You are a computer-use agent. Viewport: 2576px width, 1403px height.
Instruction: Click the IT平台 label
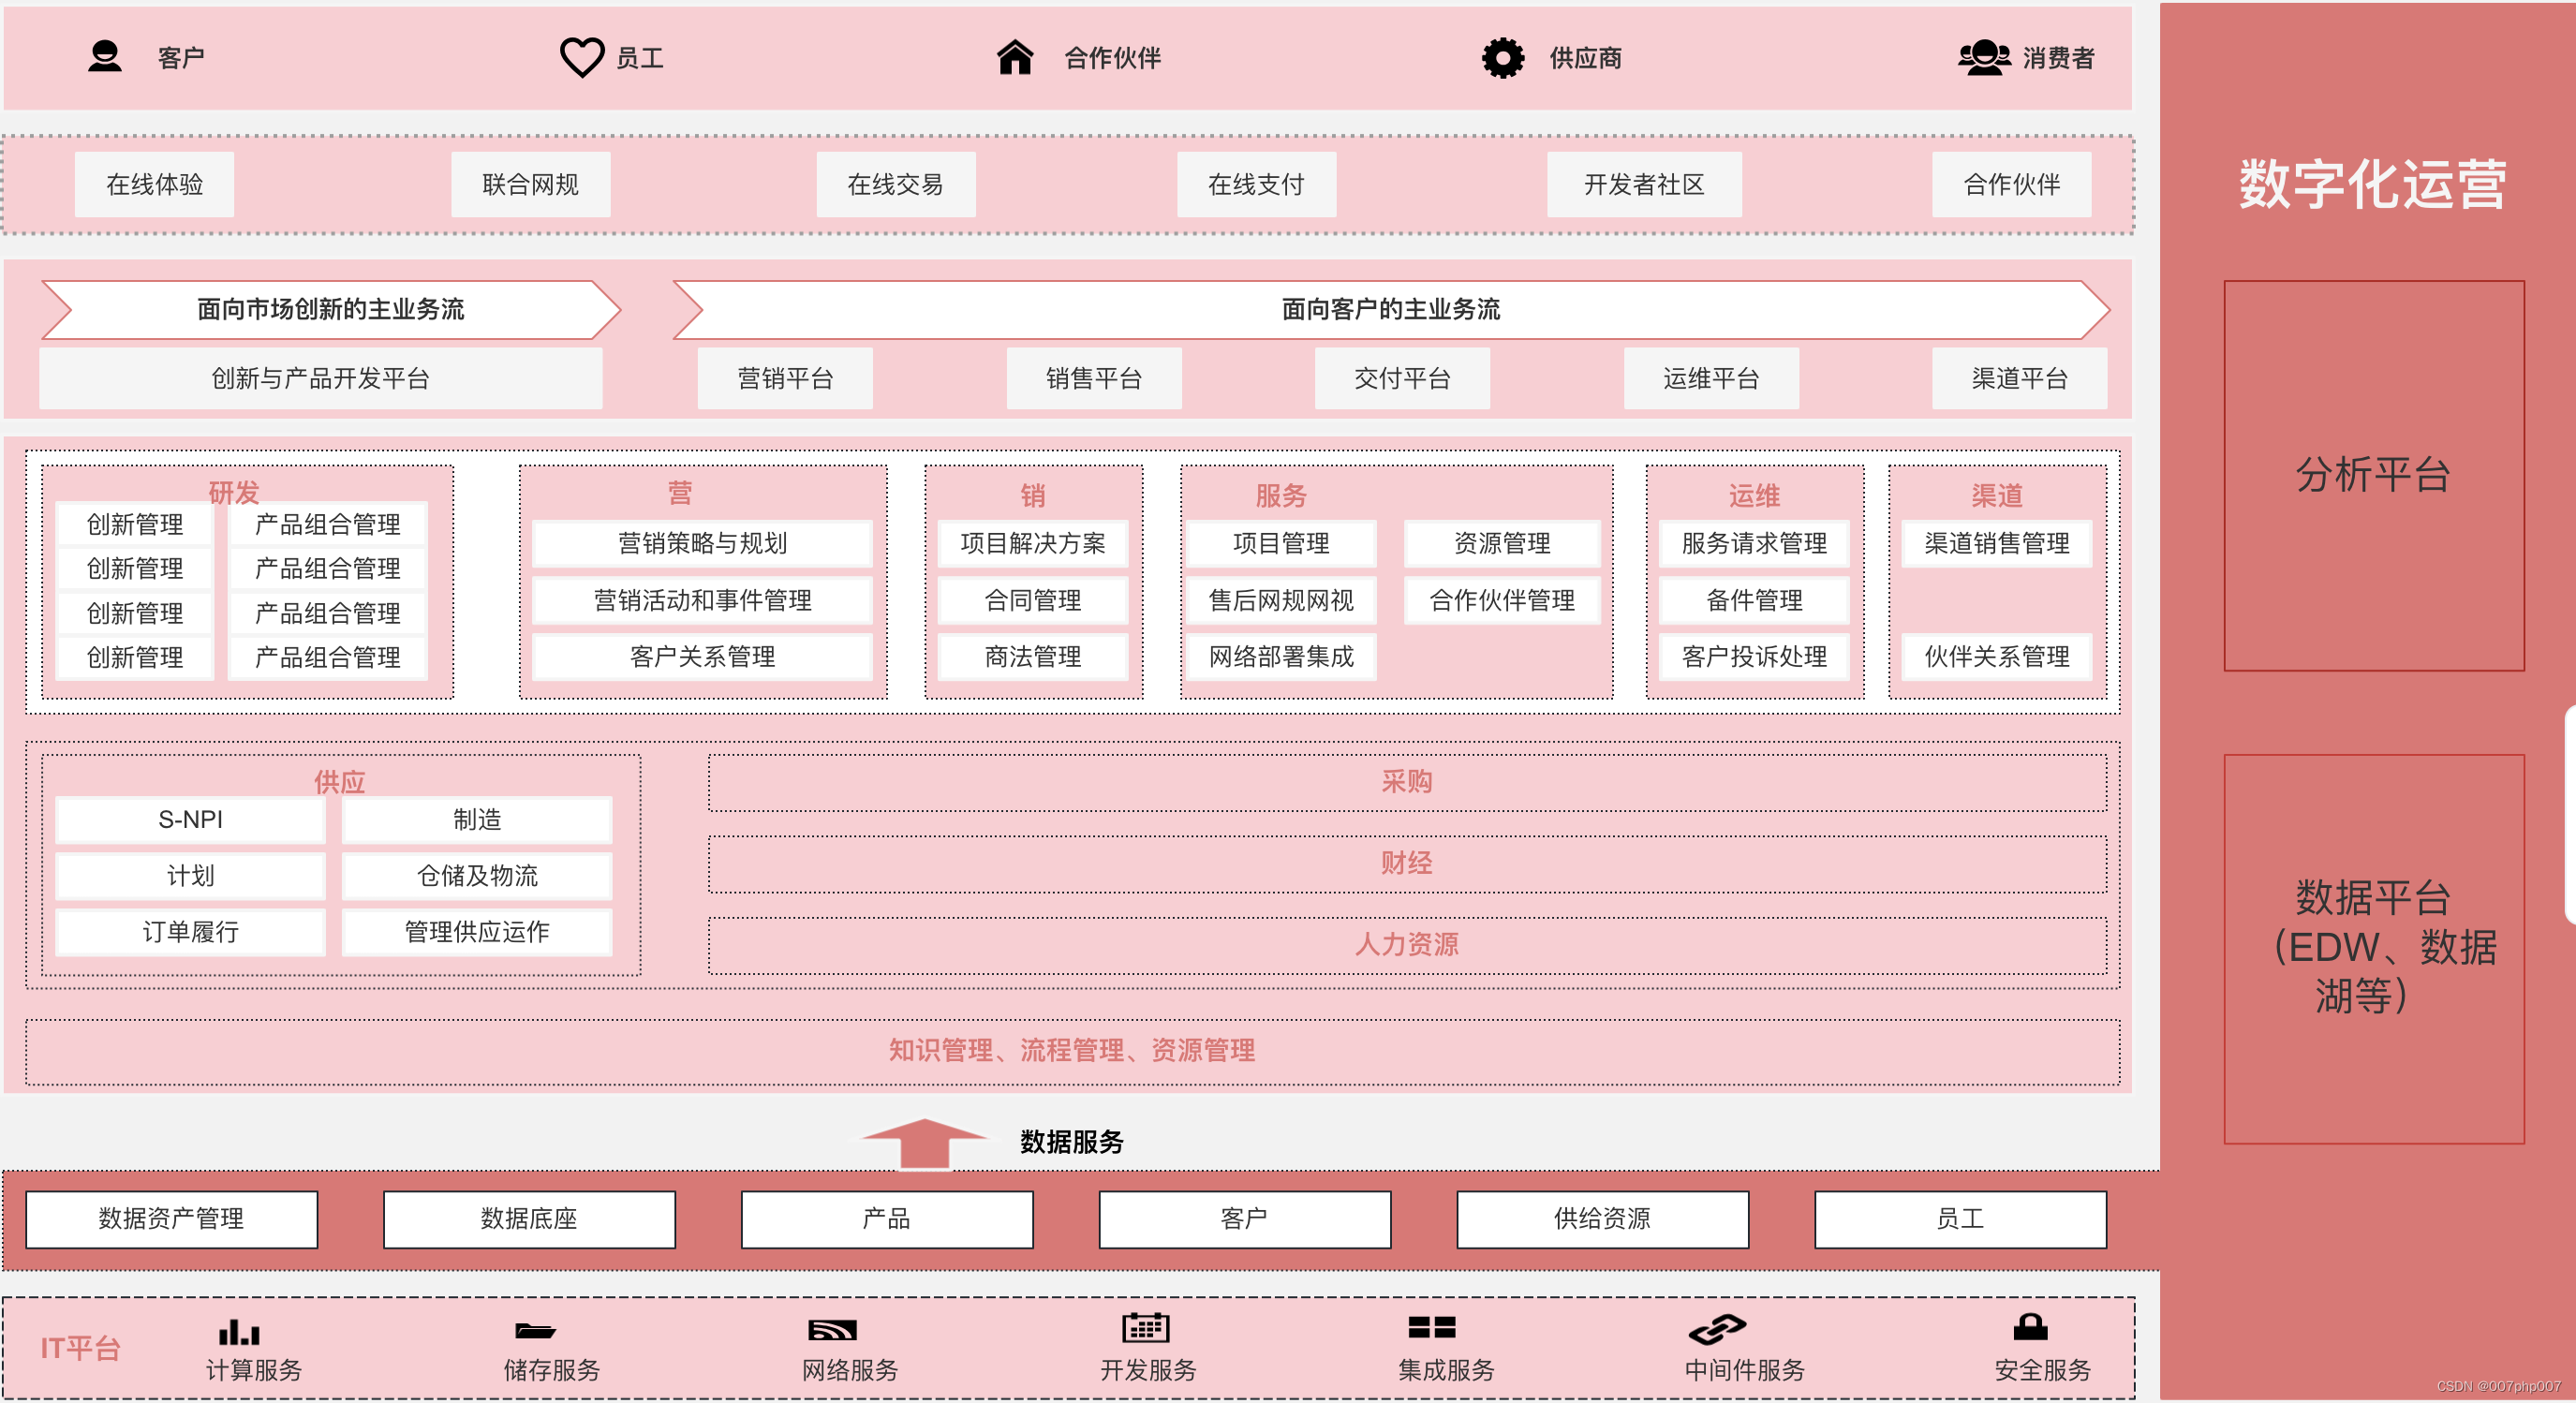80,1349
